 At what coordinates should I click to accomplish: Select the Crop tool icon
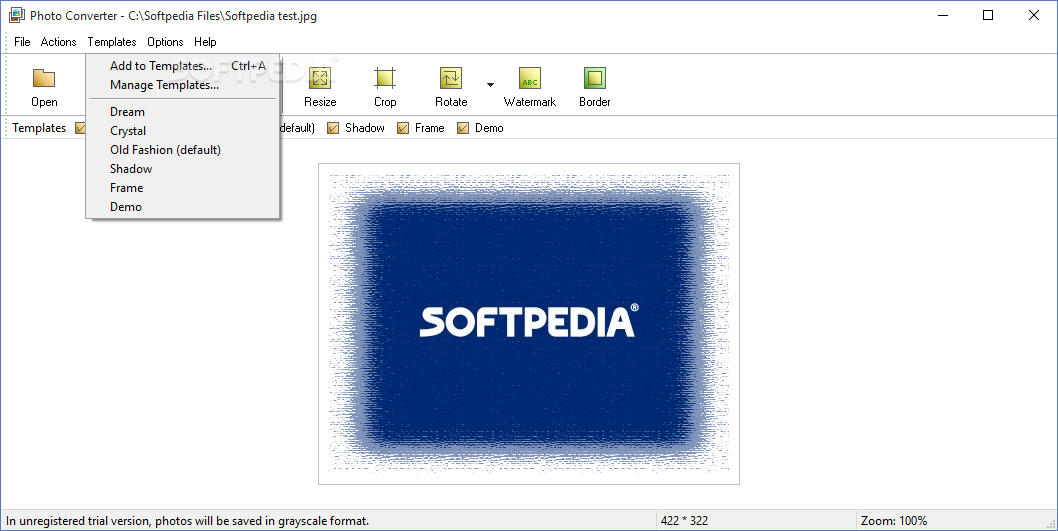(x=385, y=78)
